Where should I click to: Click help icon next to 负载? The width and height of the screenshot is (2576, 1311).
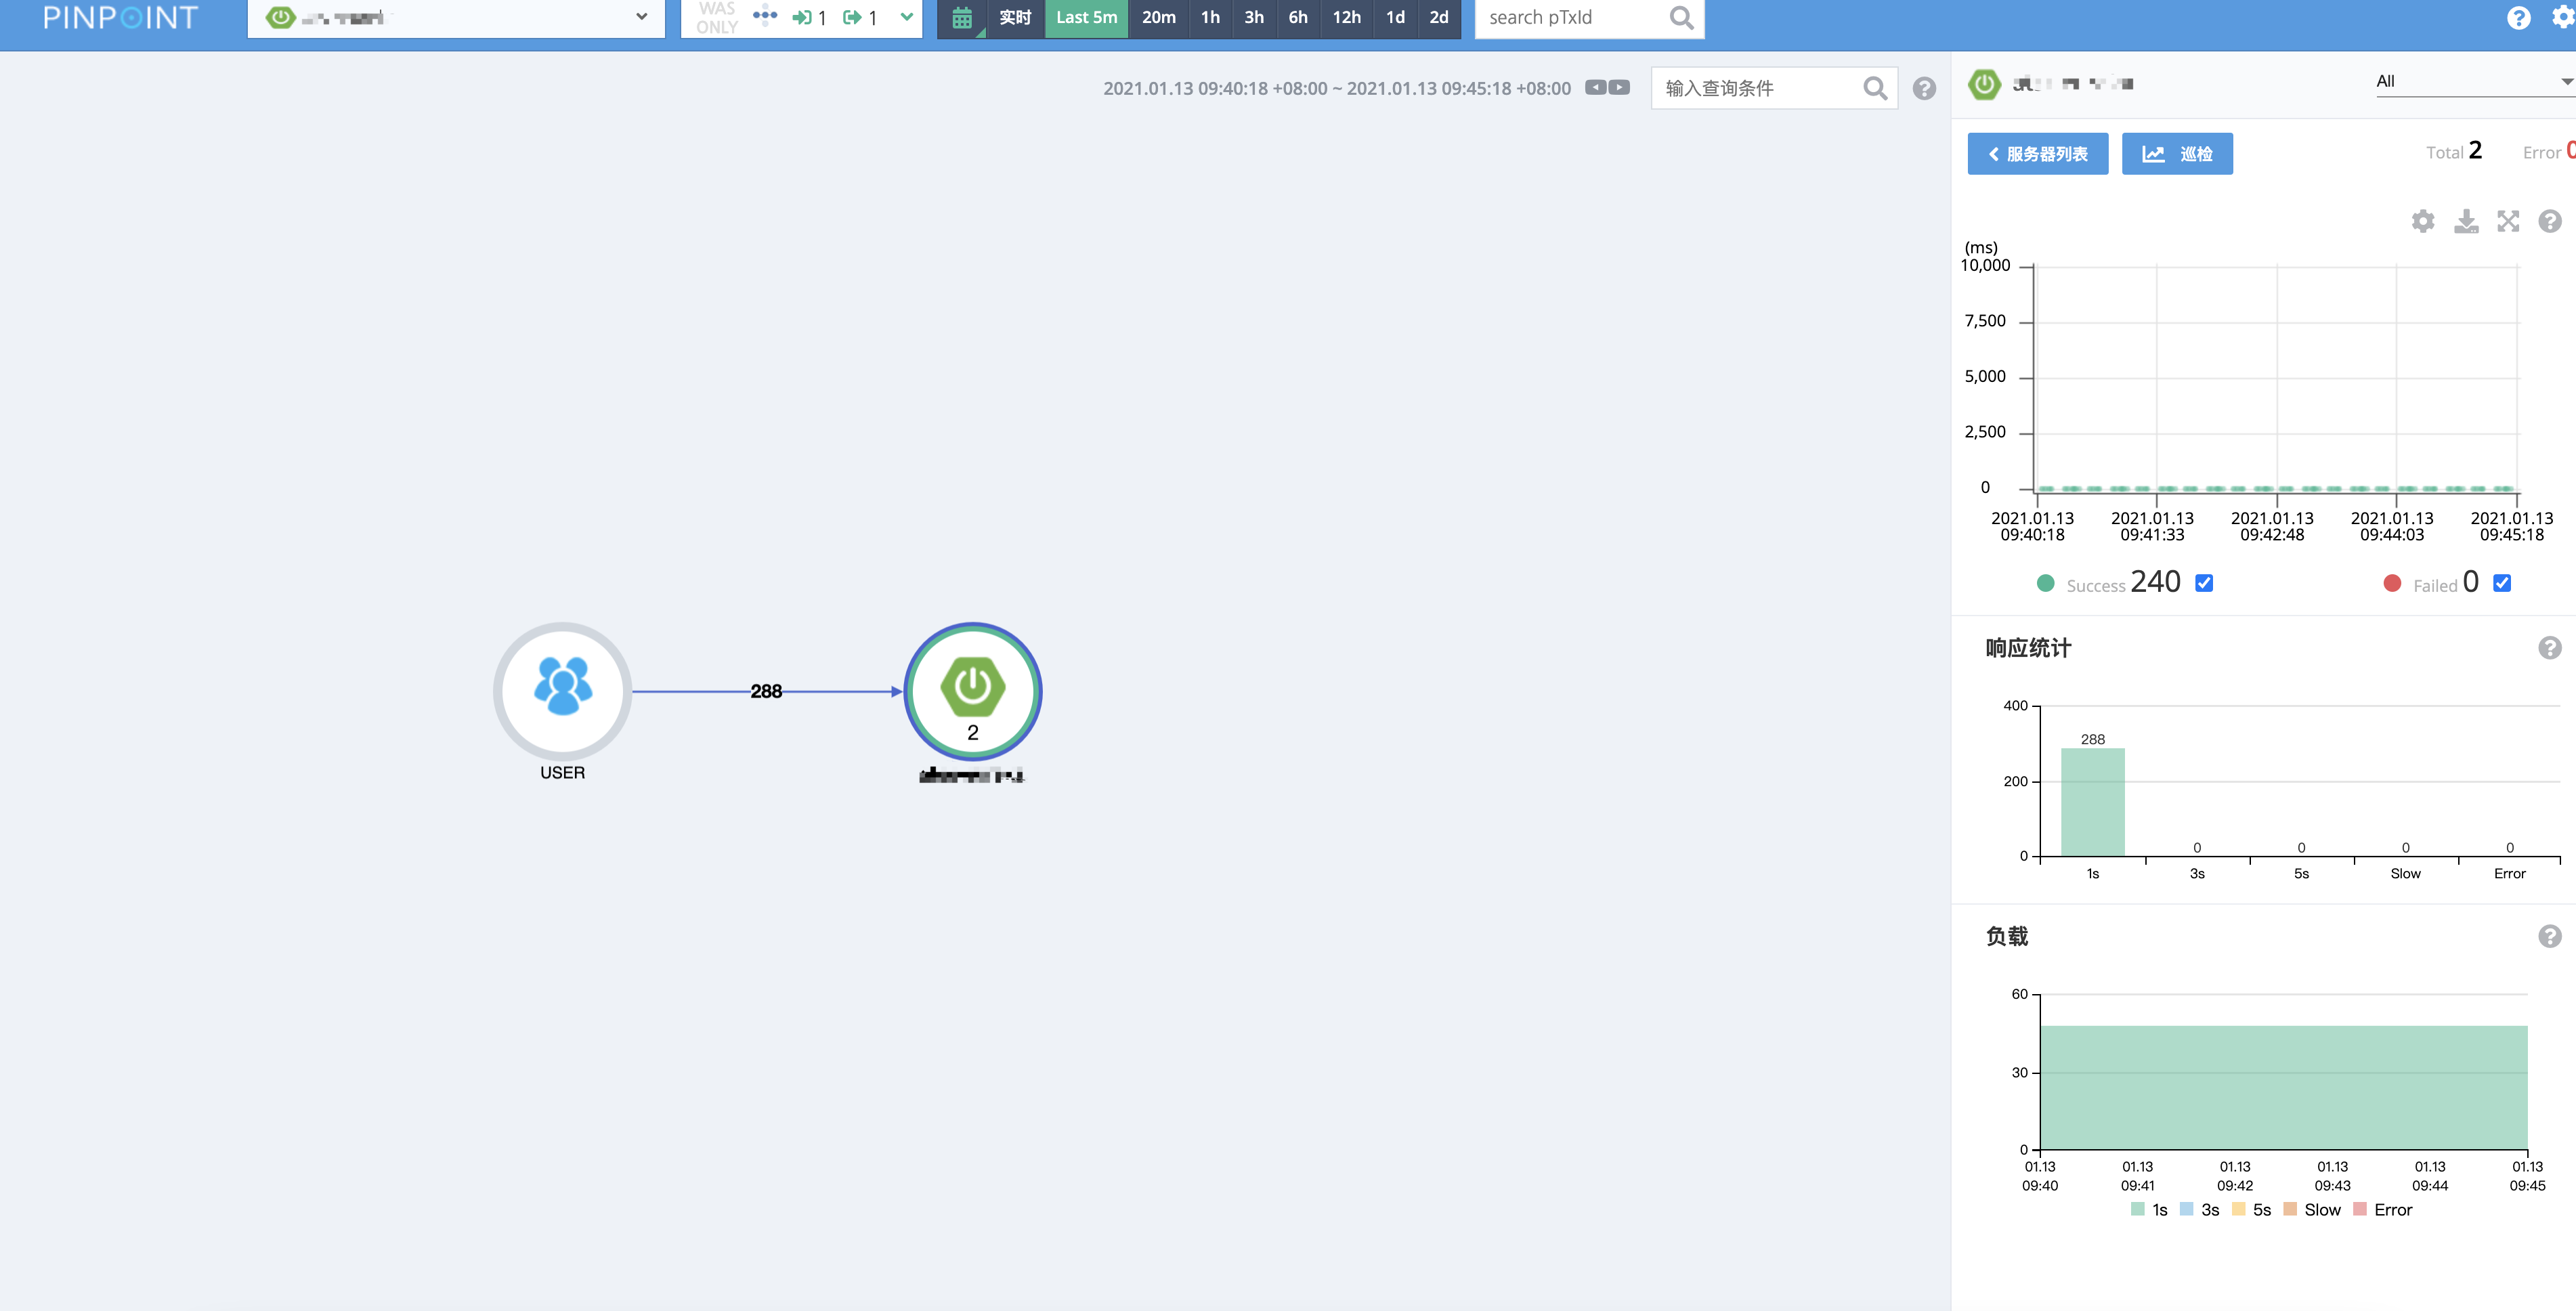pos(2549,936)
